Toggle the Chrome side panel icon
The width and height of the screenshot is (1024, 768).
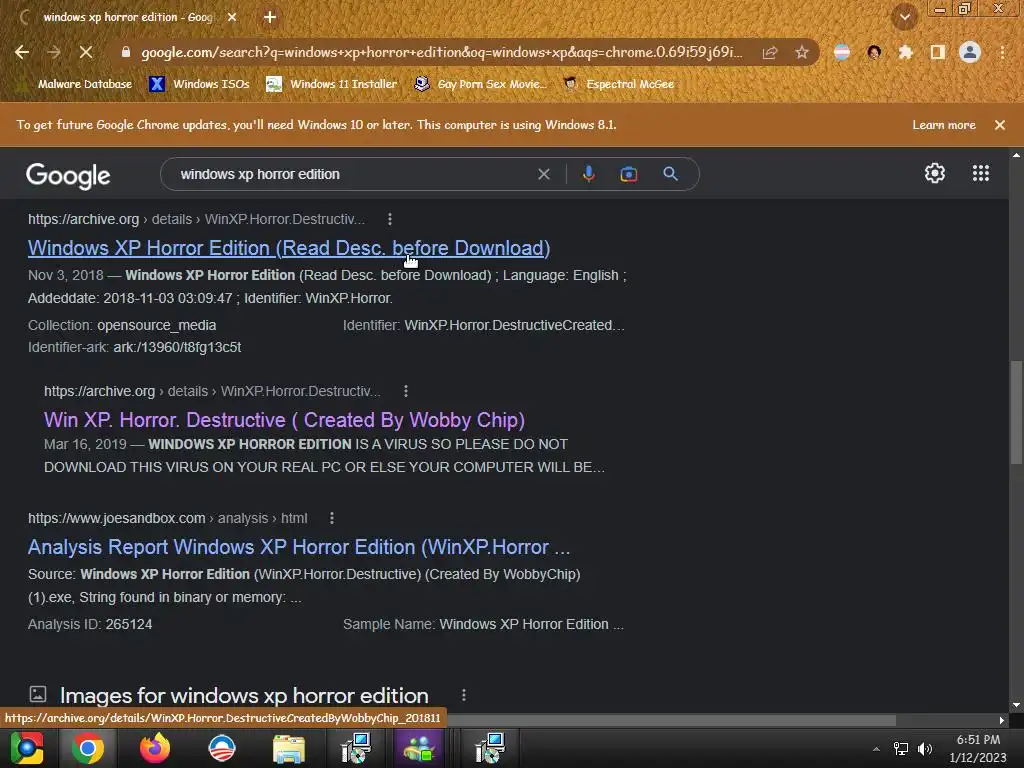tap(938, 52)
